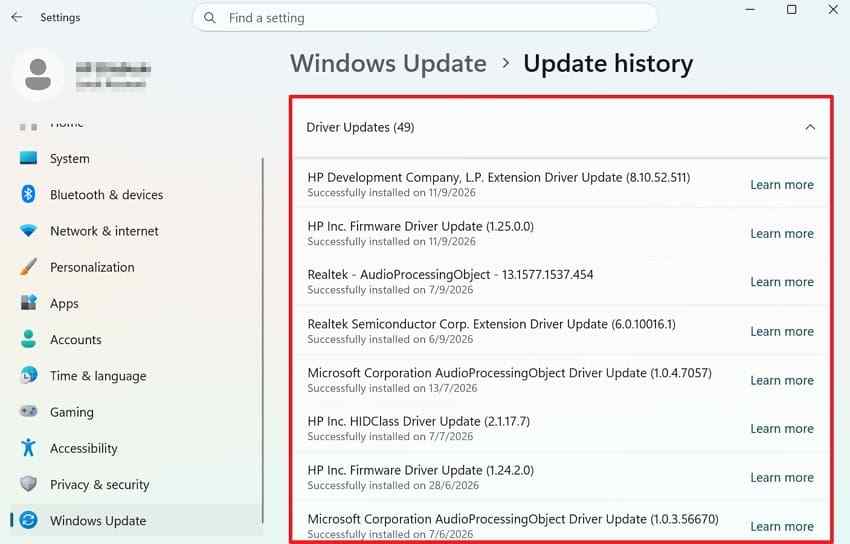This screenshot has width=850, height=544.
Task: Click 'Successfully installed on 13/7/2026' text
Action: (392, 388)
